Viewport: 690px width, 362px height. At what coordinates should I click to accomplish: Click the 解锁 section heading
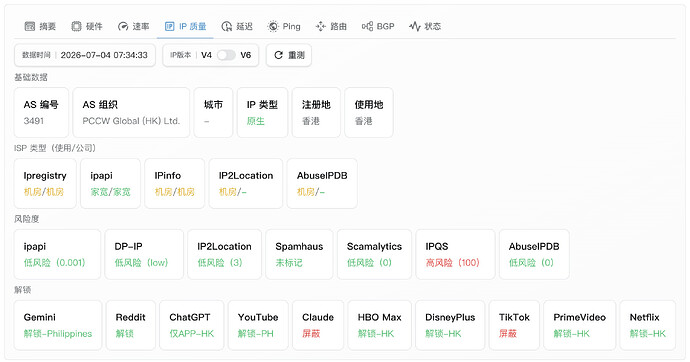click(x=22, y=290)
